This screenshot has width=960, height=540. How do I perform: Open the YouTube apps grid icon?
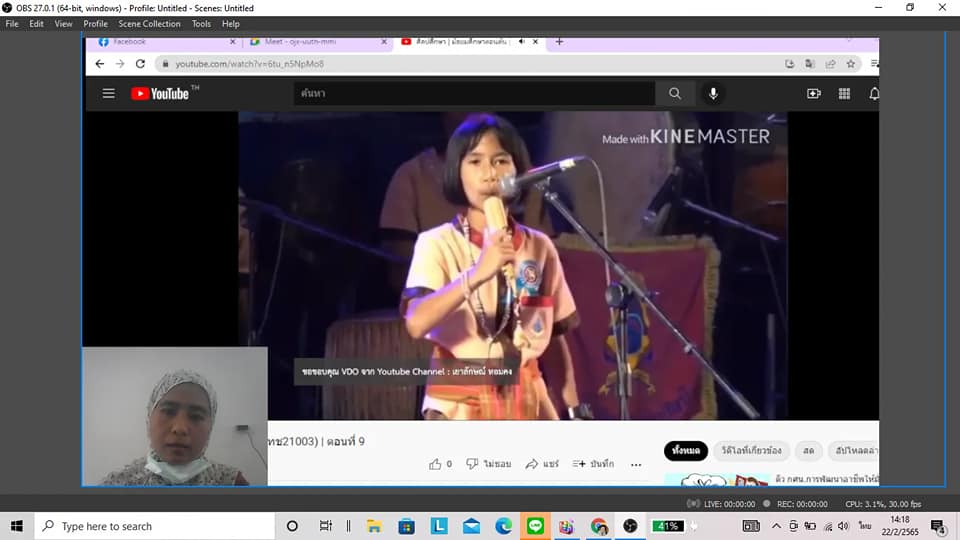pyautogui.click(x=844, y=93)
